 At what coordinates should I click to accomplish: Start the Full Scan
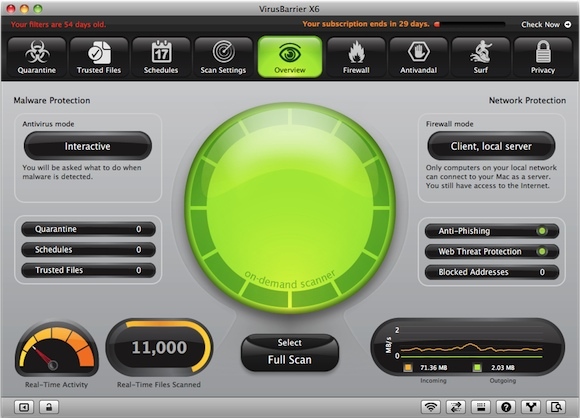pyautogui.click(x=290, y=360)
